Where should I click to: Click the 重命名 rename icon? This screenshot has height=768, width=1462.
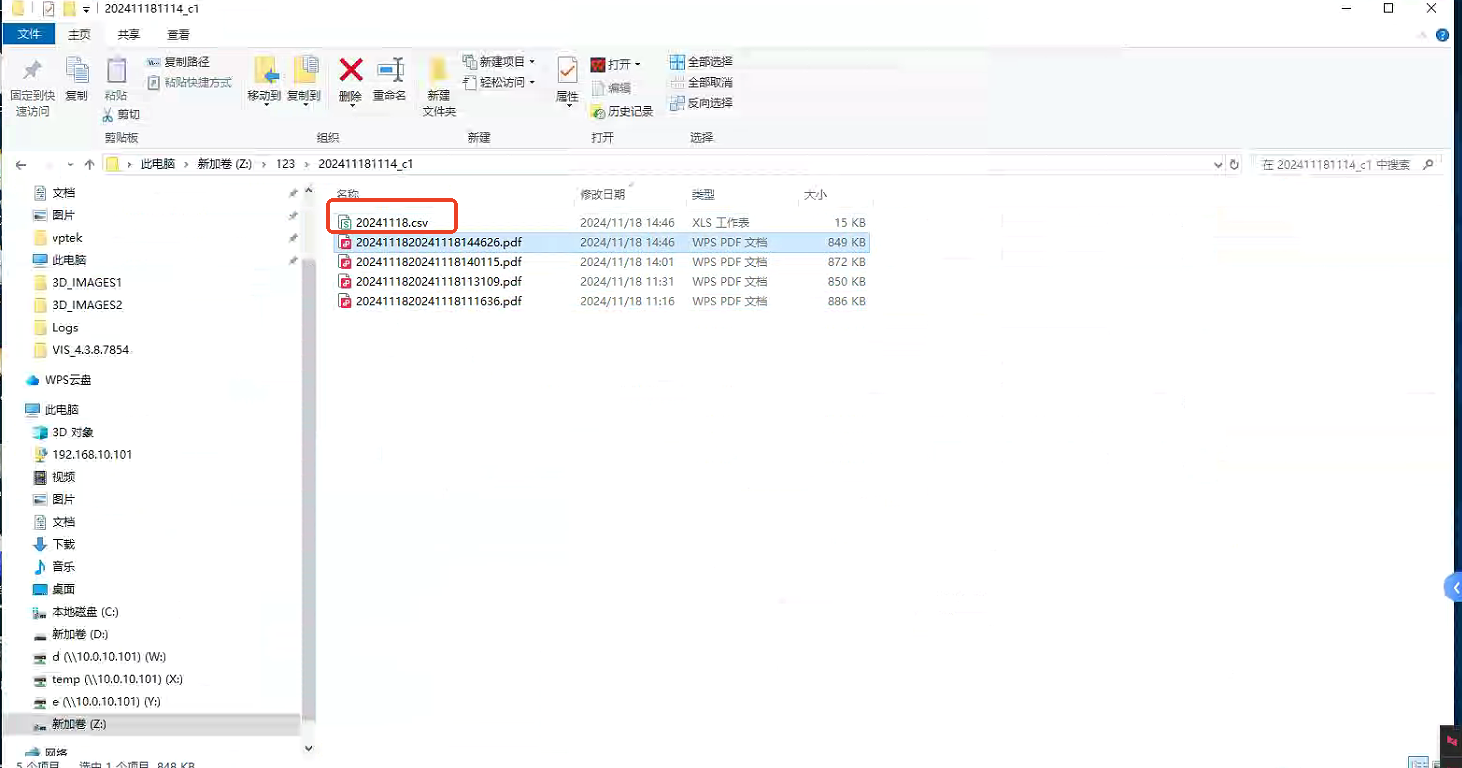pyautogui.click(x=390, y=70)
